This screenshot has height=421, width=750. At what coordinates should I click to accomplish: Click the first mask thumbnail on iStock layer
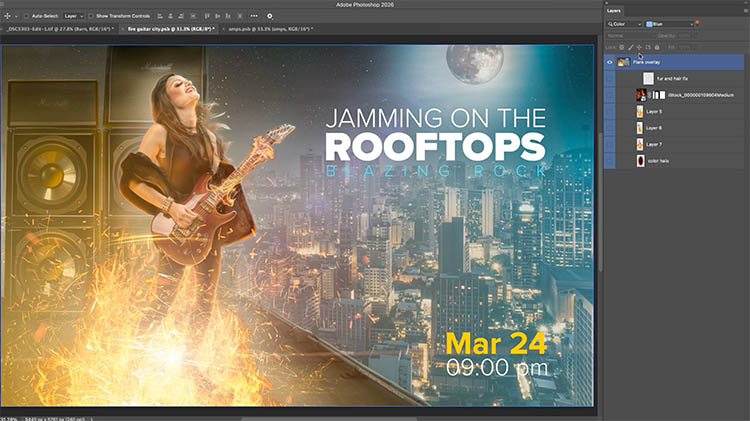(x=656, y=95)
